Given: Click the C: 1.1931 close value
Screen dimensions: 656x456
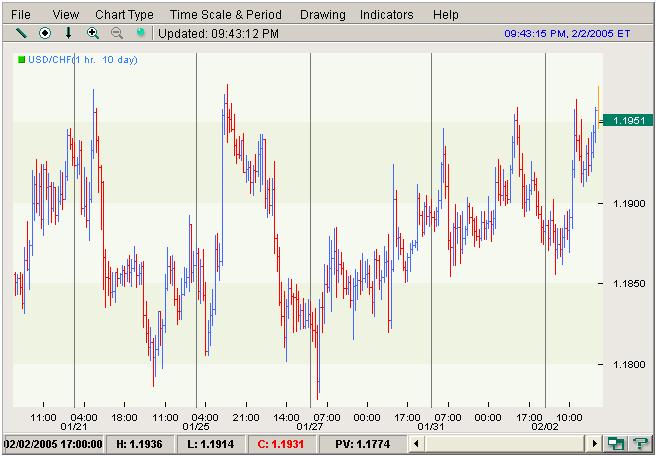Looking at the screenshot, I should coord(282,444).
